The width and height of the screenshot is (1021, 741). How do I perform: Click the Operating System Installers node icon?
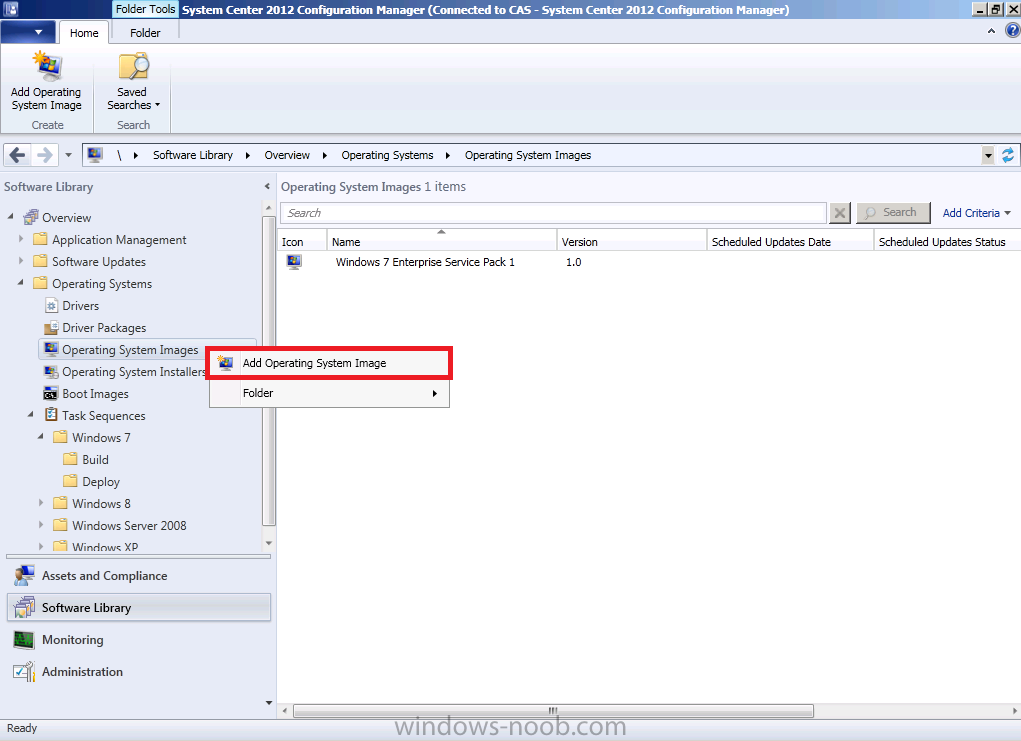51,372
